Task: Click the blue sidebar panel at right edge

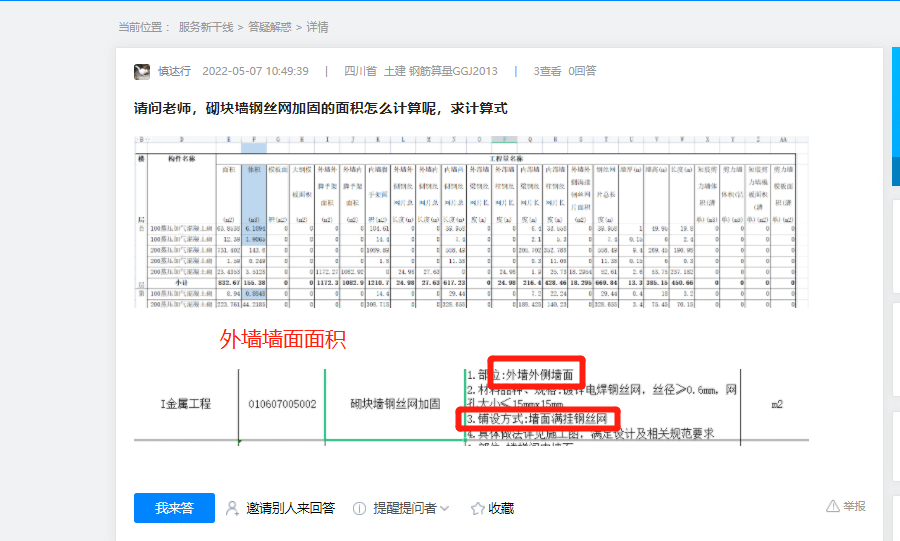Action: 895,116
